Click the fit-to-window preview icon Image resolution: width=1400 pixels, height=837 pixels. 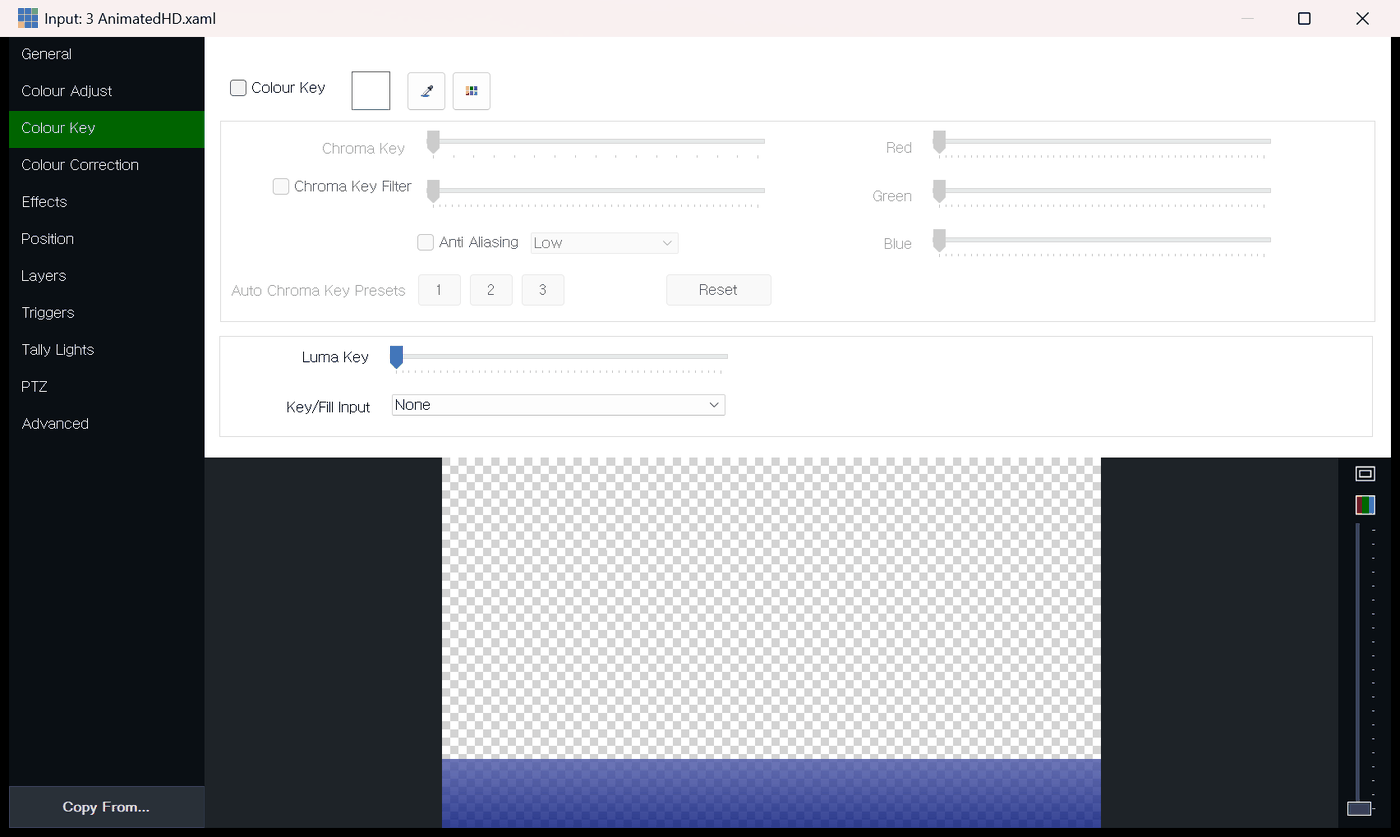point(1365,474)
